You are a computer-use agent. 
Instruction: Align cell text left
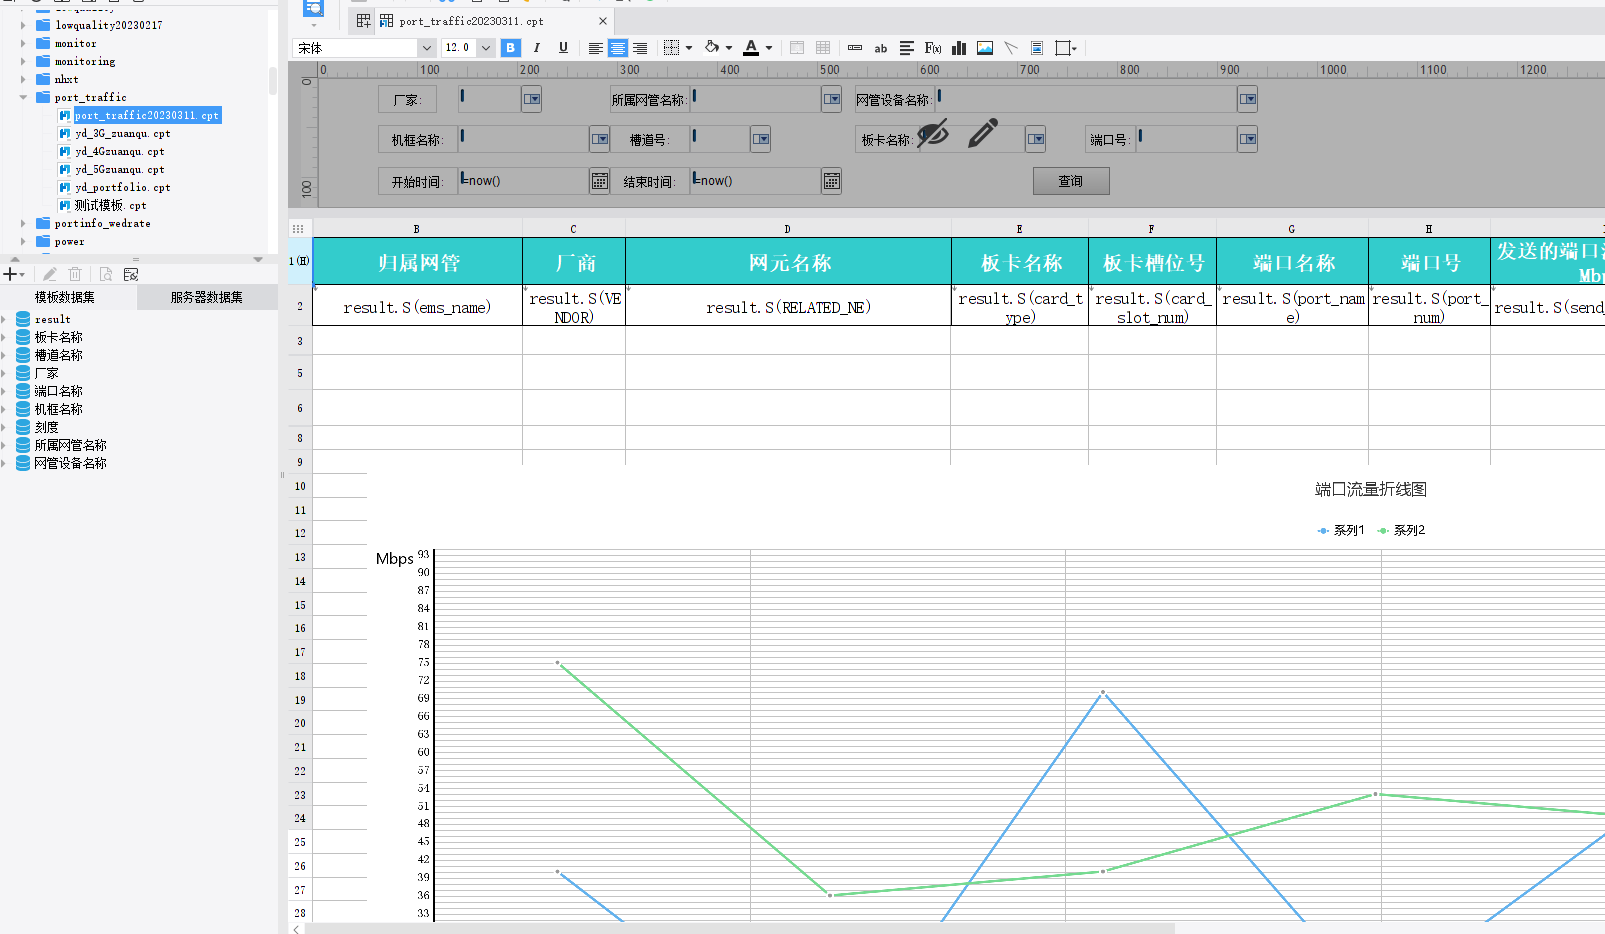pyautogui.click(x=595, y=48)
